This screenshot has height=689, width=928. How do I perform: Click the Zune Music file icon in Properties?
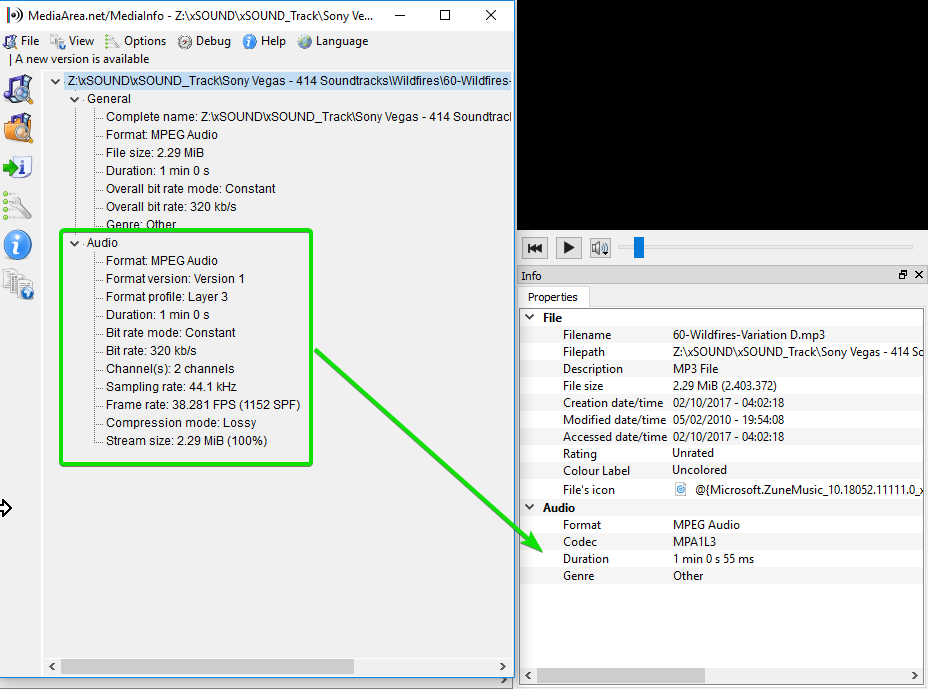681,489
